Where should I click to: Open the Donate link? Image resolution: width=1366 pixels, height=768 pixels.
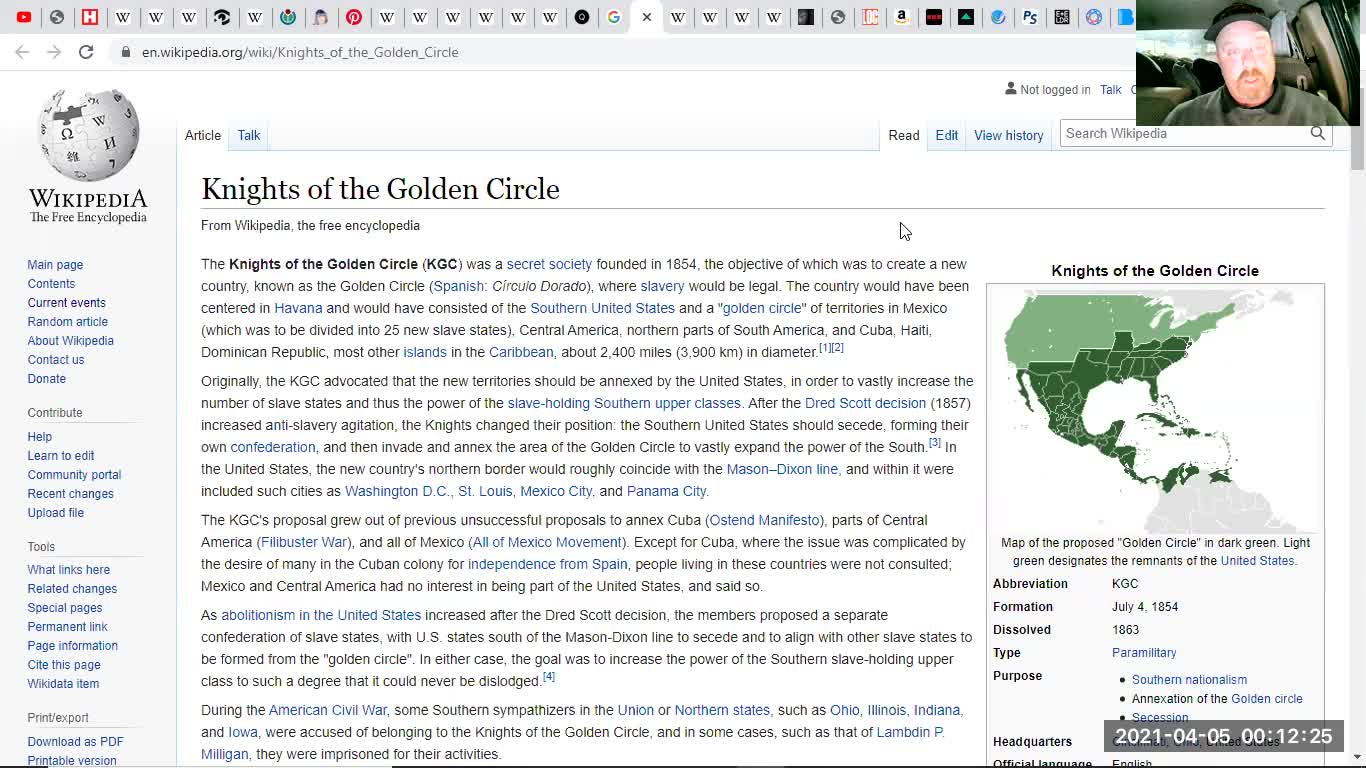46,379
